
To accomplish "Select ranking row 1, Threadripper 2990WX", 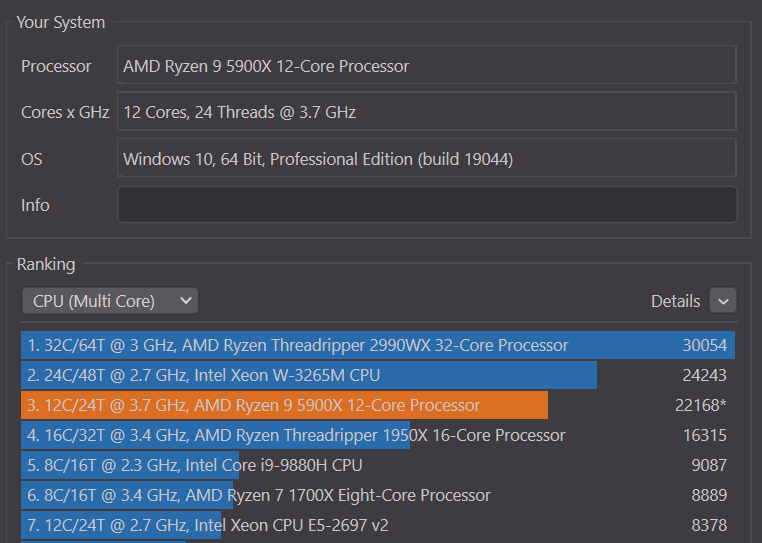I will point(378,345).
